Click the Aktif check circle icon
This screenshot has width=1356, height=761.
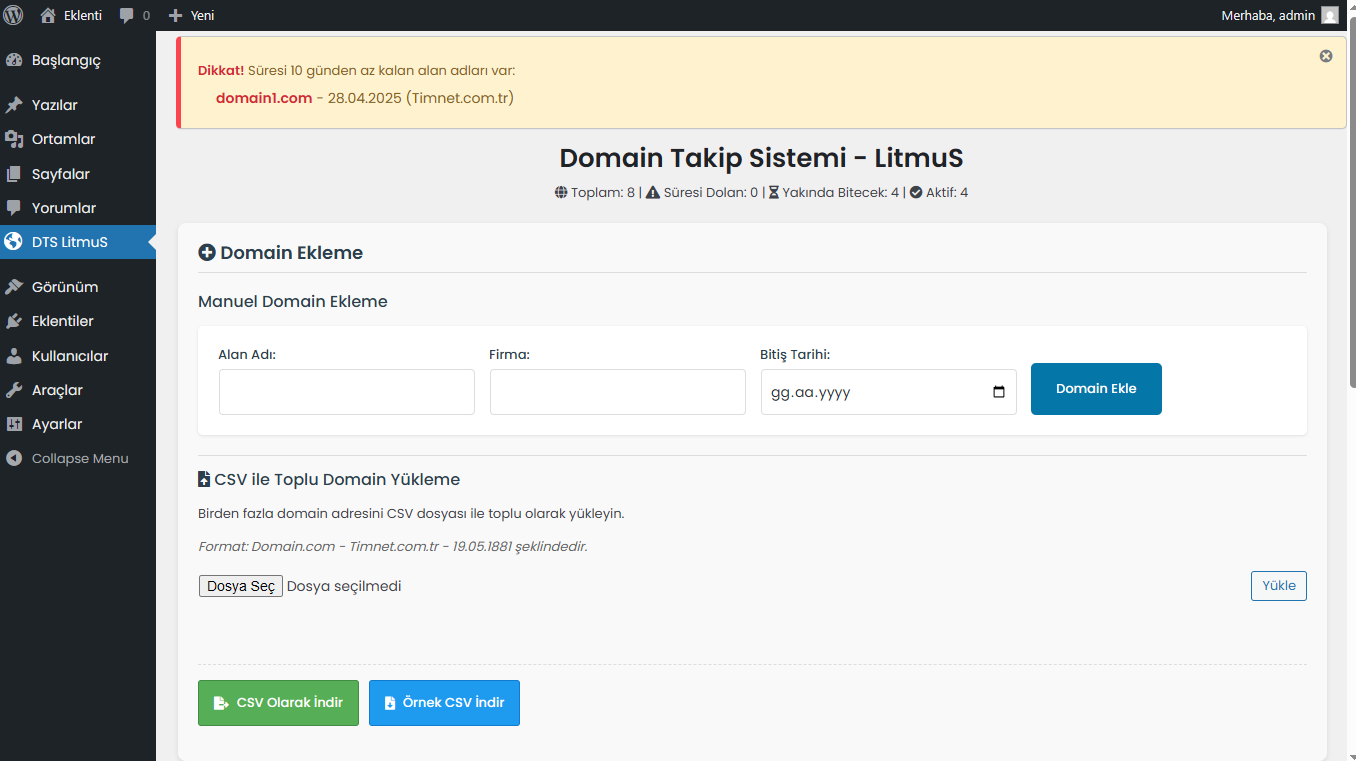[x=916, y=192]
